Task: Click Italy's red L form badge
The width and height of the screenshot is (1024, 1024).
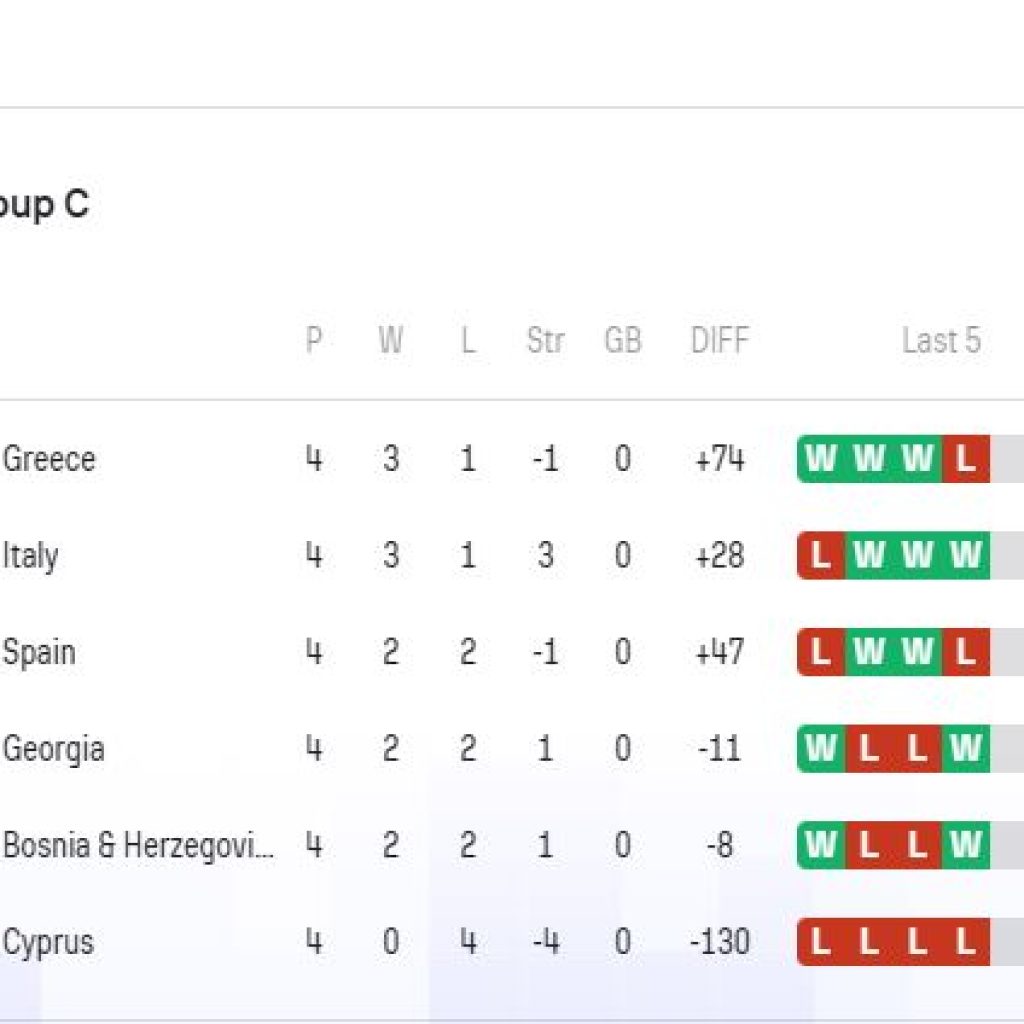Action: pyautogui.click(x=821, y=556)
